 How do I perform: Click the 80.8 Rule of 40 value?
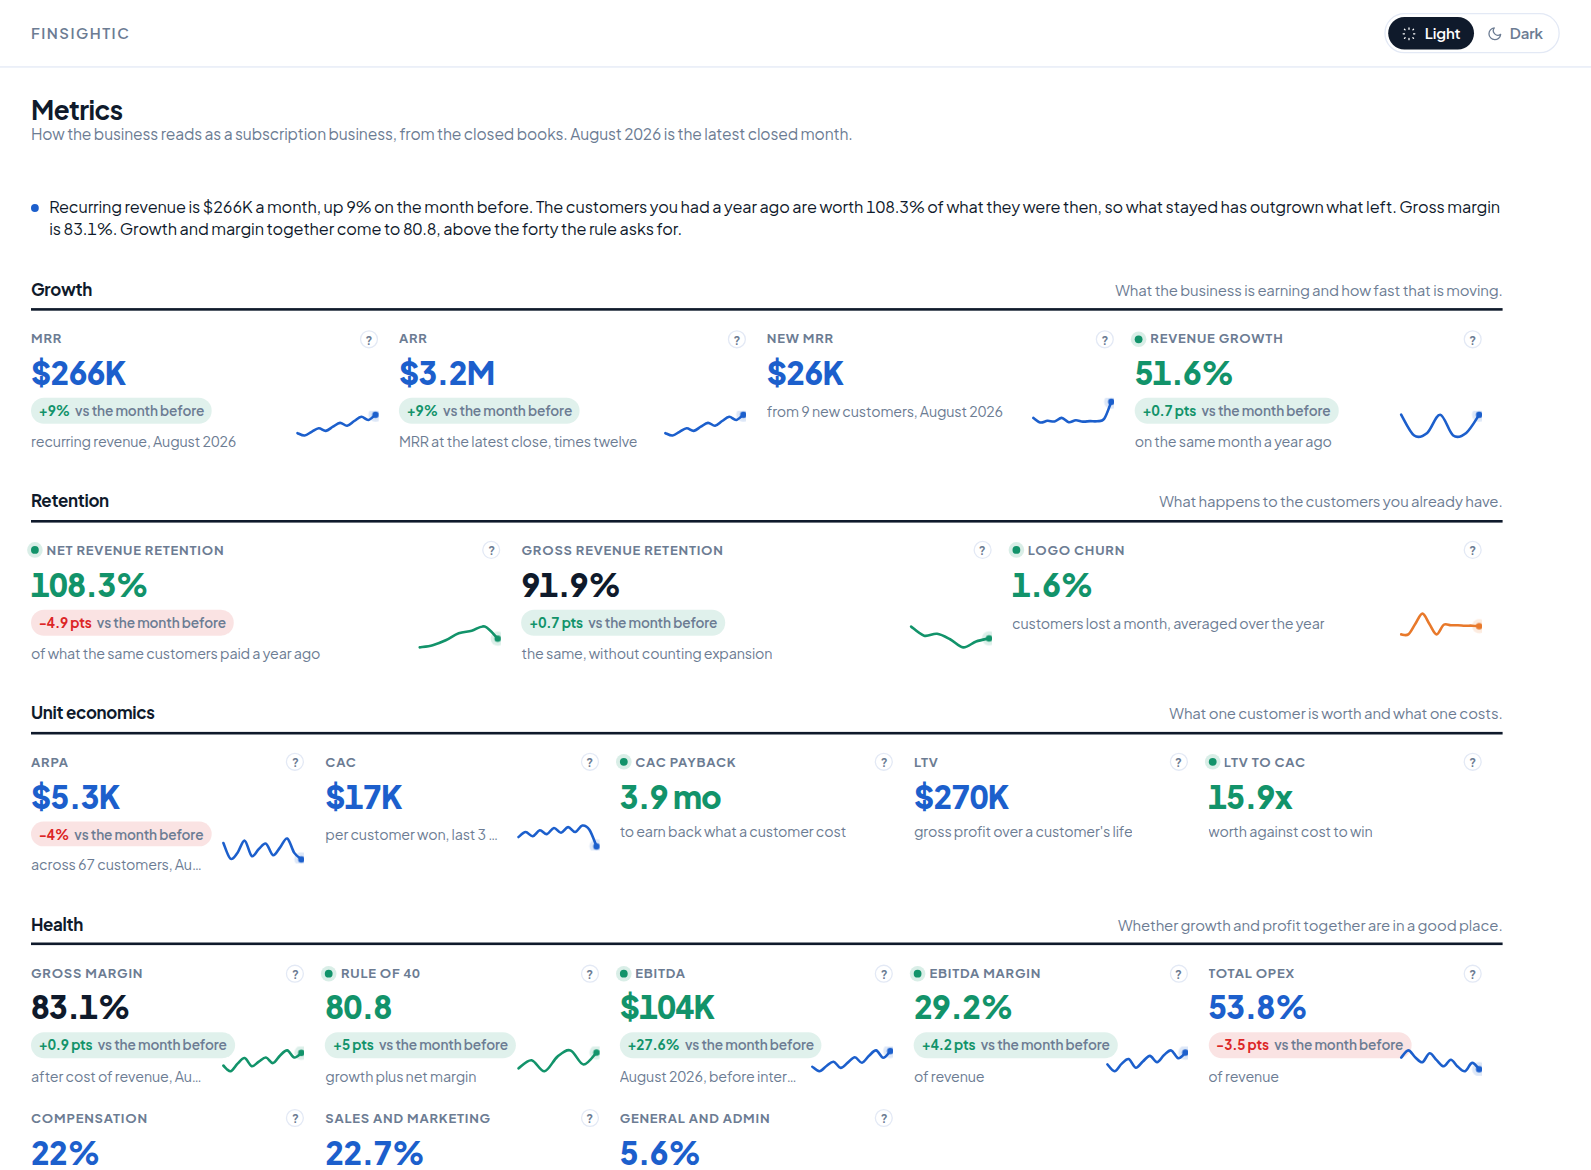358,1007
